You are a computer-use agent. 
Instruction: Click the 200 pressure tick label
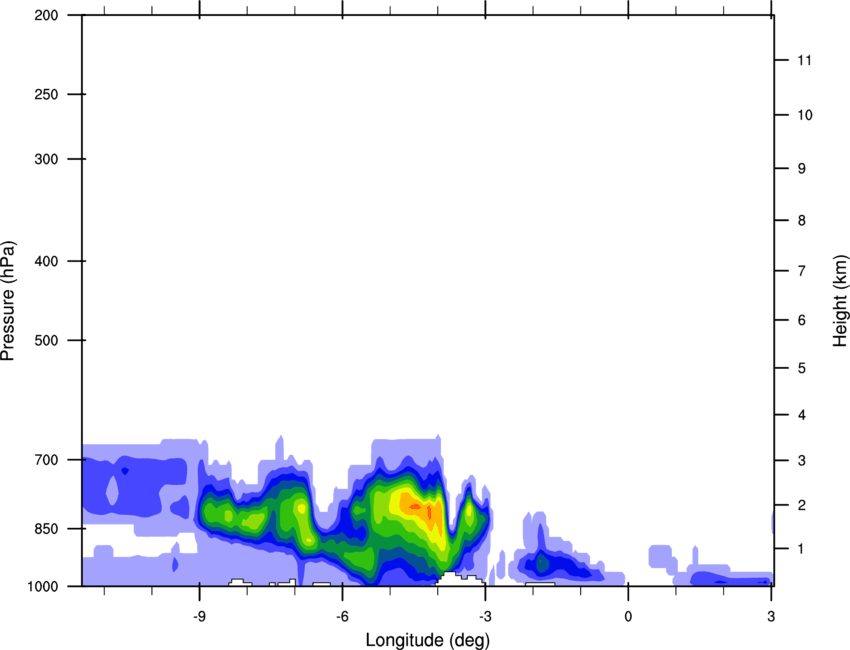tap(46, 15)
